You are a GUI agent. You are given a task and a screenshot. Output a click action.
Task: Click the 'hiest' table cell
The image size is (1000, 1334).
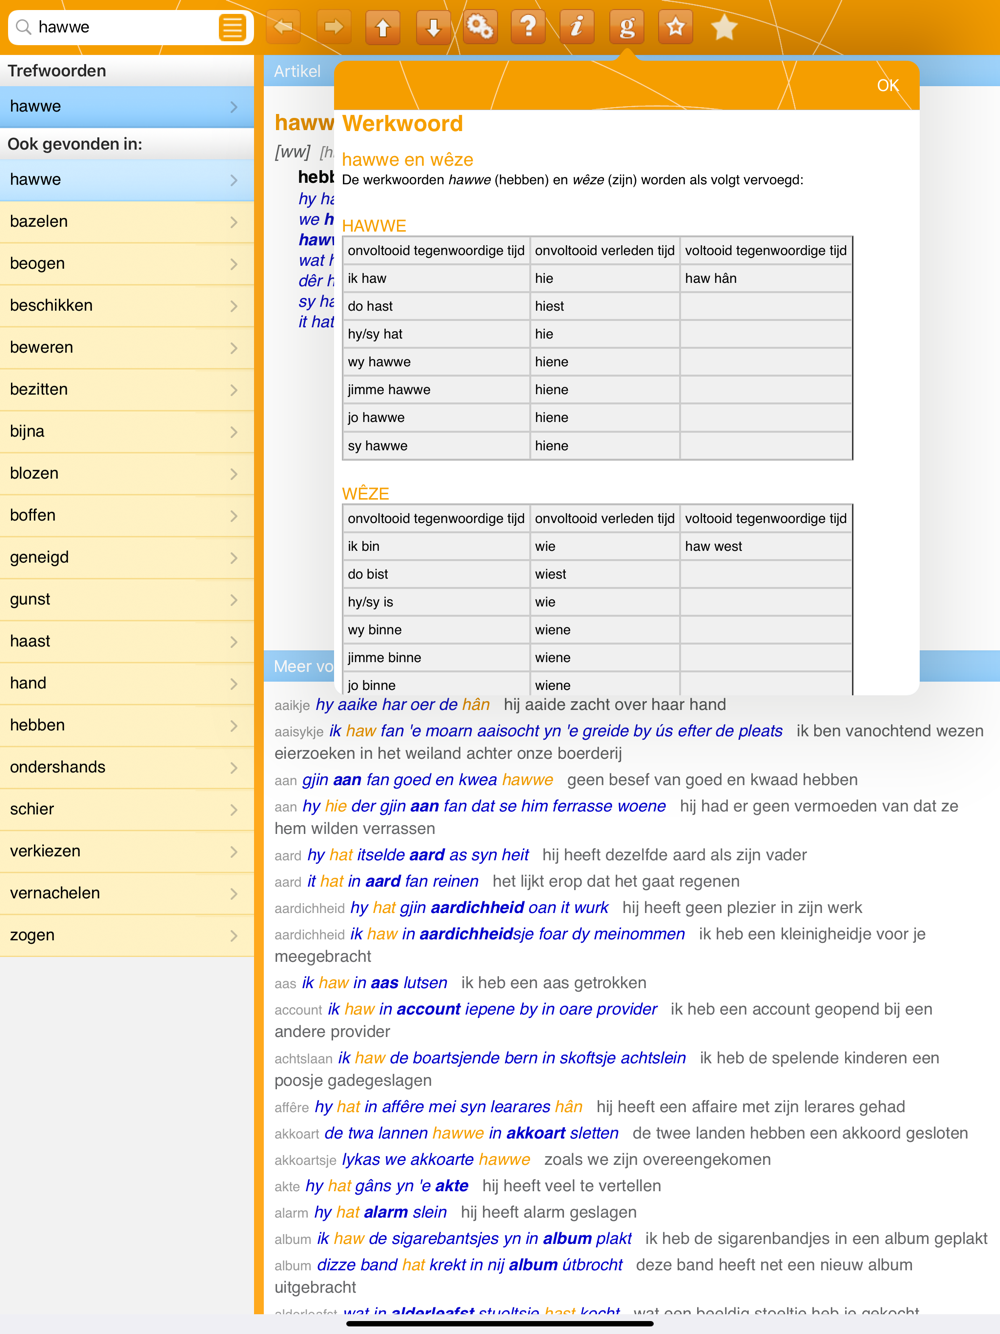[605, 307]
